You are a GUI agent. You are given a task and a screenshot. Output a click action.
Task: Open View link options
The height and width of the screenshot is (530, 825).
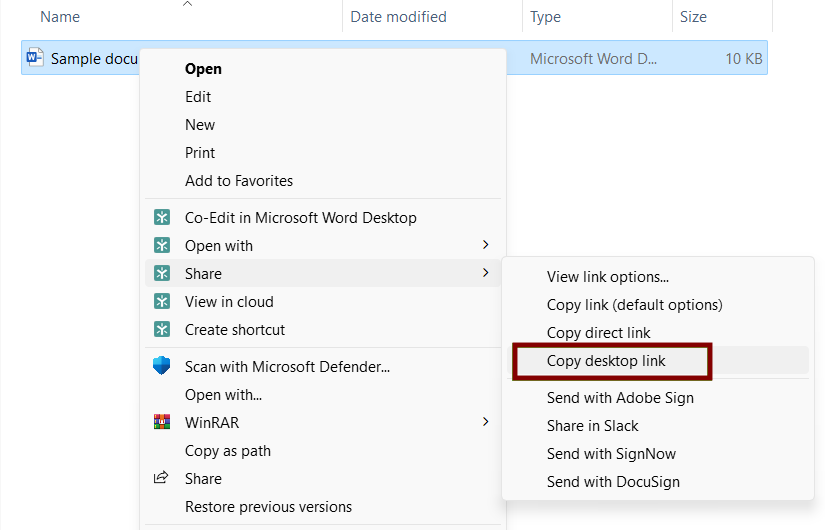(x=607, y=277)
